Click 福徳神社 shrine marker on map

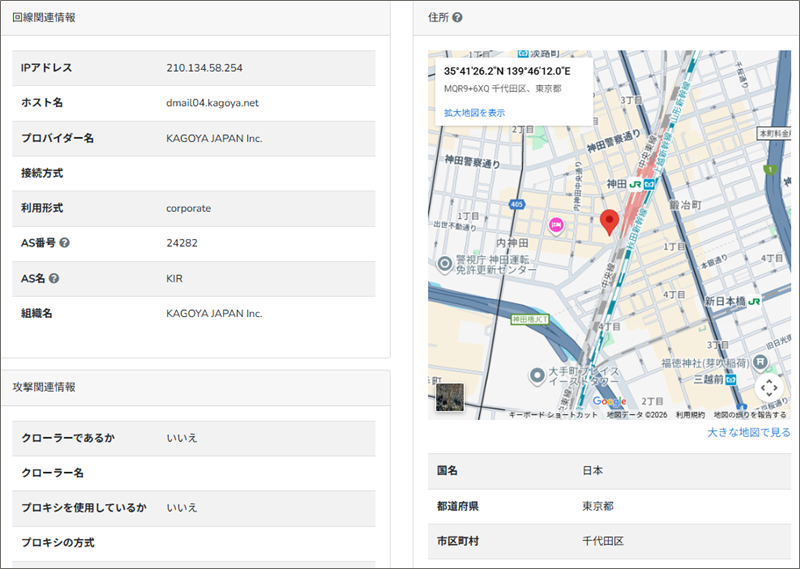coord(761,360)
